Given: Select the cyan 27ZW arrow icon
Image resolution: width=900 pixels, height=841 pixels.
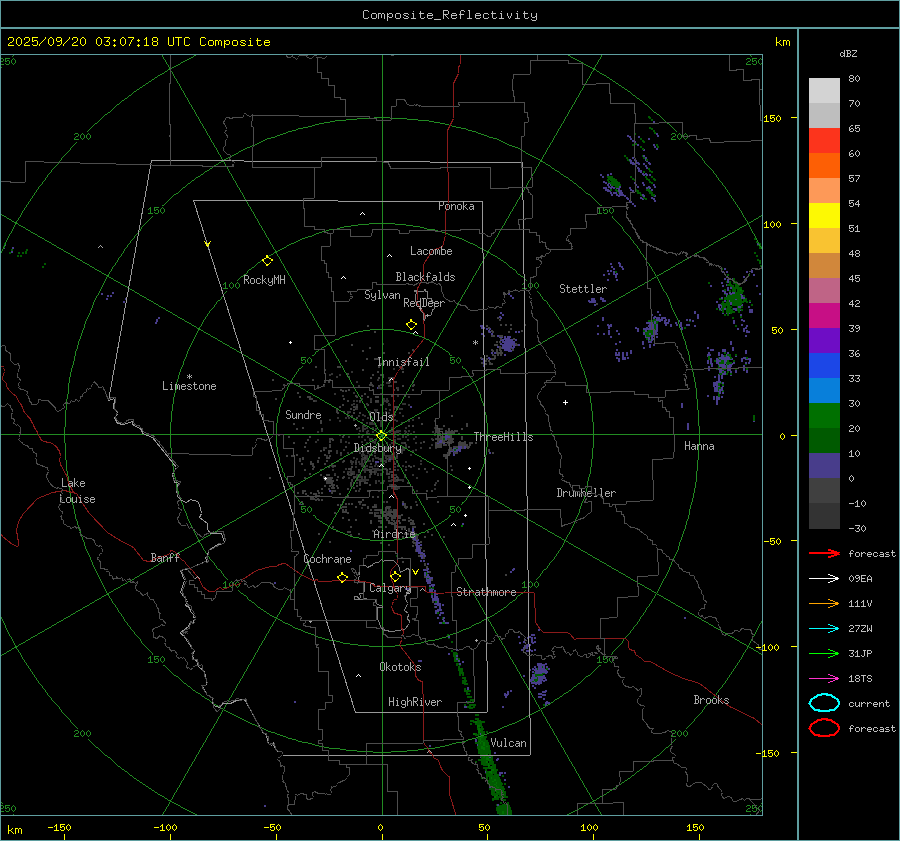Looking at the screenshot, I should [824, 628].
